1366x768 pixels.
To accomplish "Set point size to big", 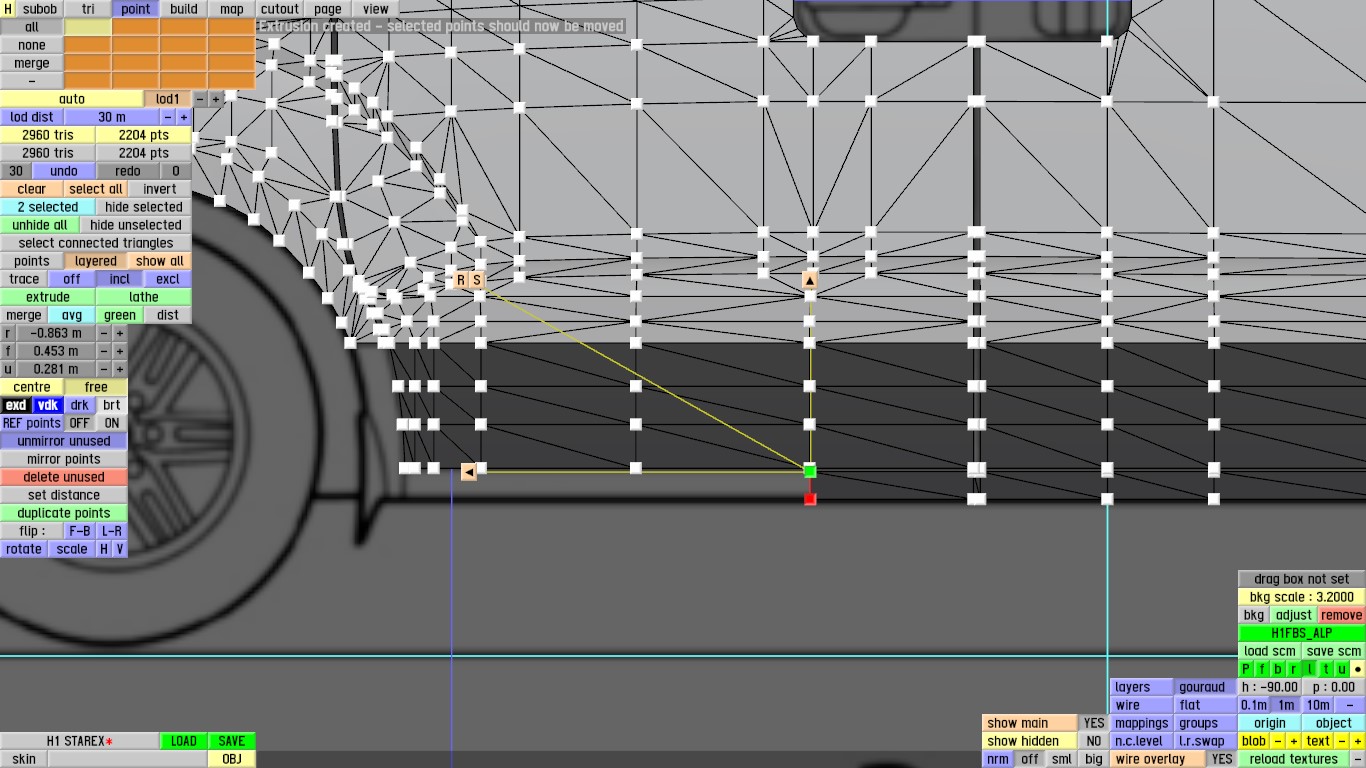I will tap(1094, 759).
